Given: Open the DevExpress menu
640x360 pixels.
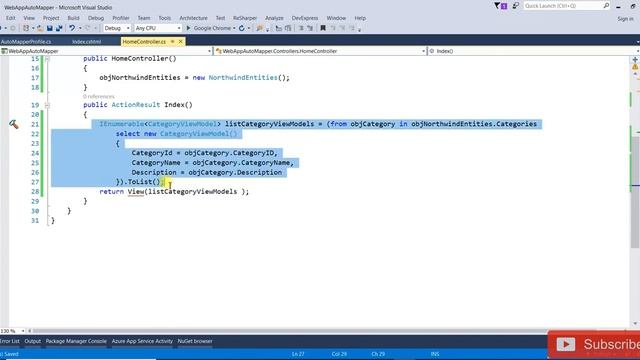Looking at the screenshot, I should [305, 18].
